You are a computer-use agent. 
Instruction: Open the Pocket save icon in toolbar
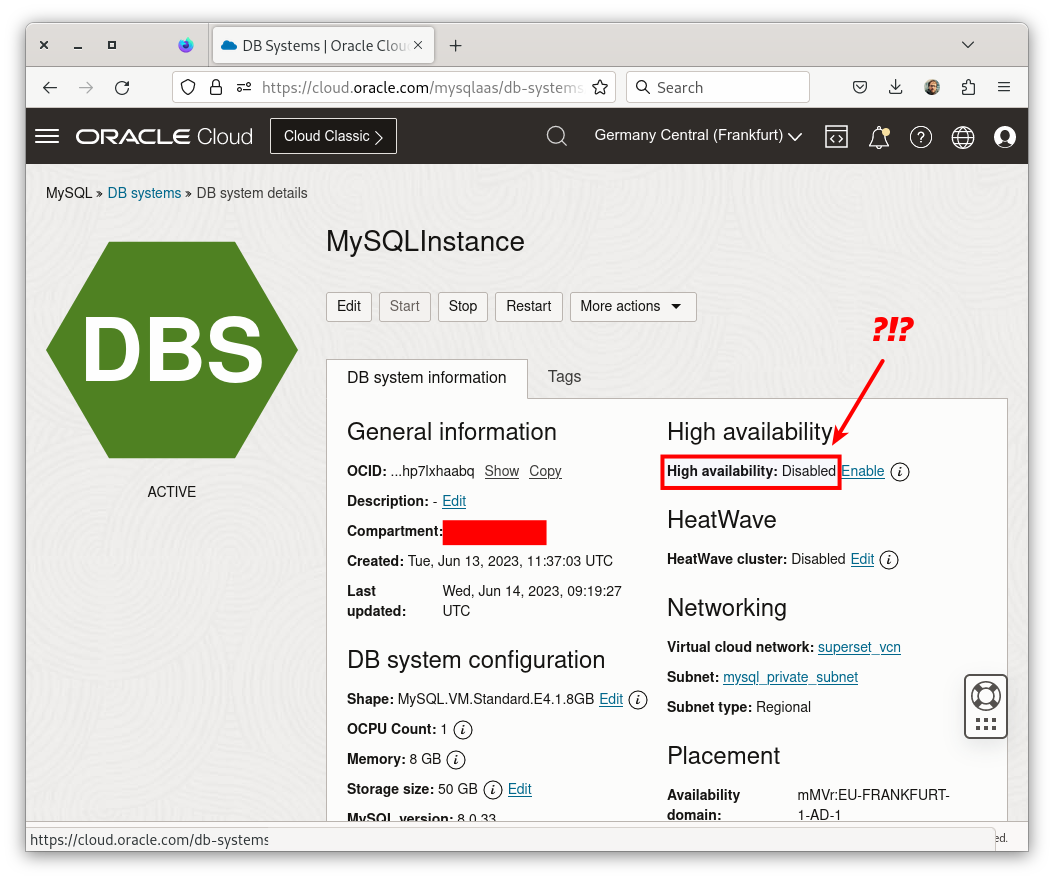coord(860,87)
